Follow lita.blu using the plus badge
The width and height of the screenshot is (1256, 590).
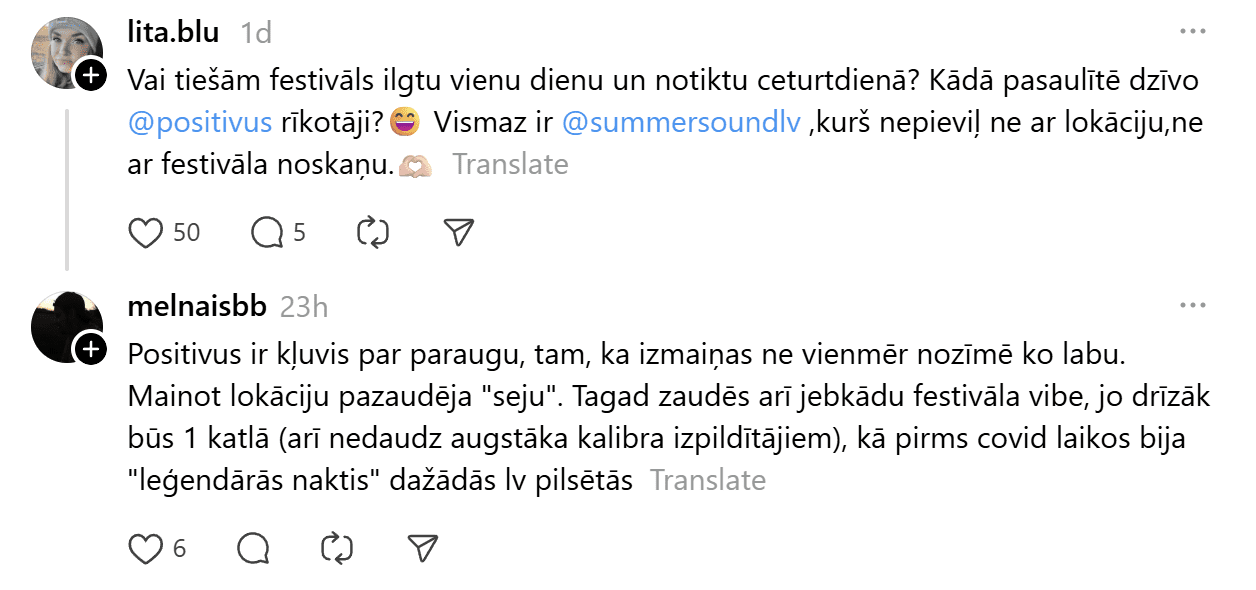point(90,75)
